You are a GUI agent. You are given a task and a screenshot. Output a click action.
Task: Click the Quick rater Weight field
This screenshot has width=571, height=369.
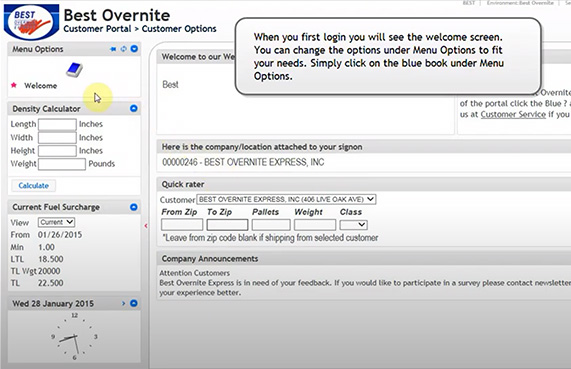(x=315, y=225)
